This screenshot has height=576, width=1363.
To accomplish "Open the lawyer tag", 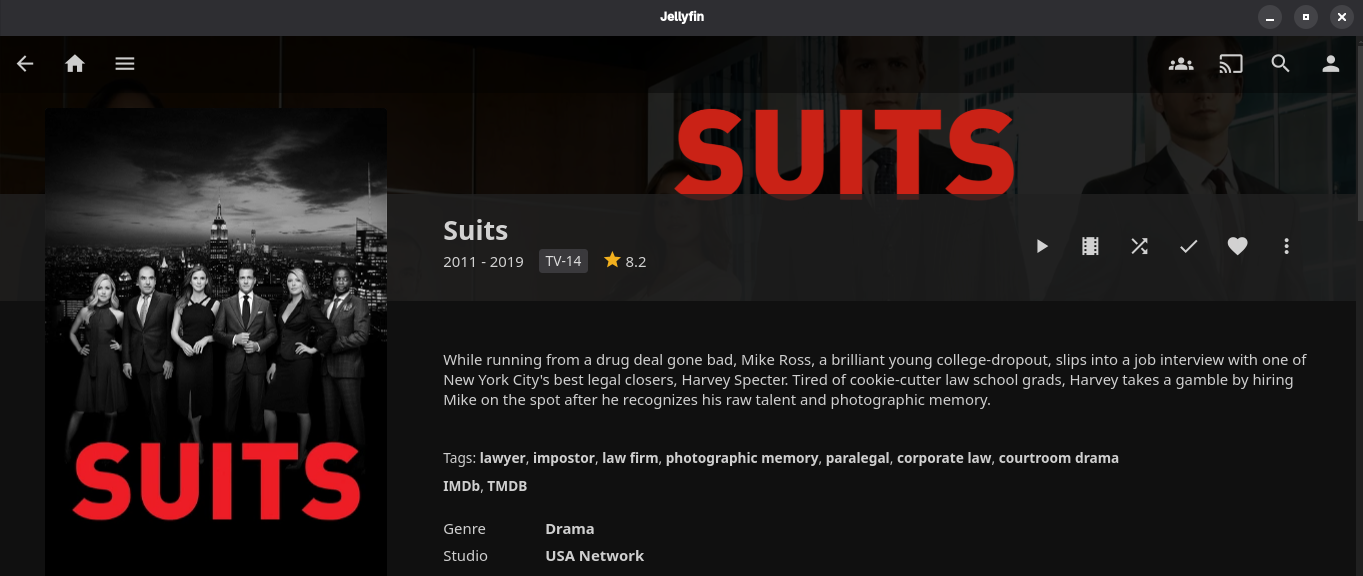I will [502, 458].
